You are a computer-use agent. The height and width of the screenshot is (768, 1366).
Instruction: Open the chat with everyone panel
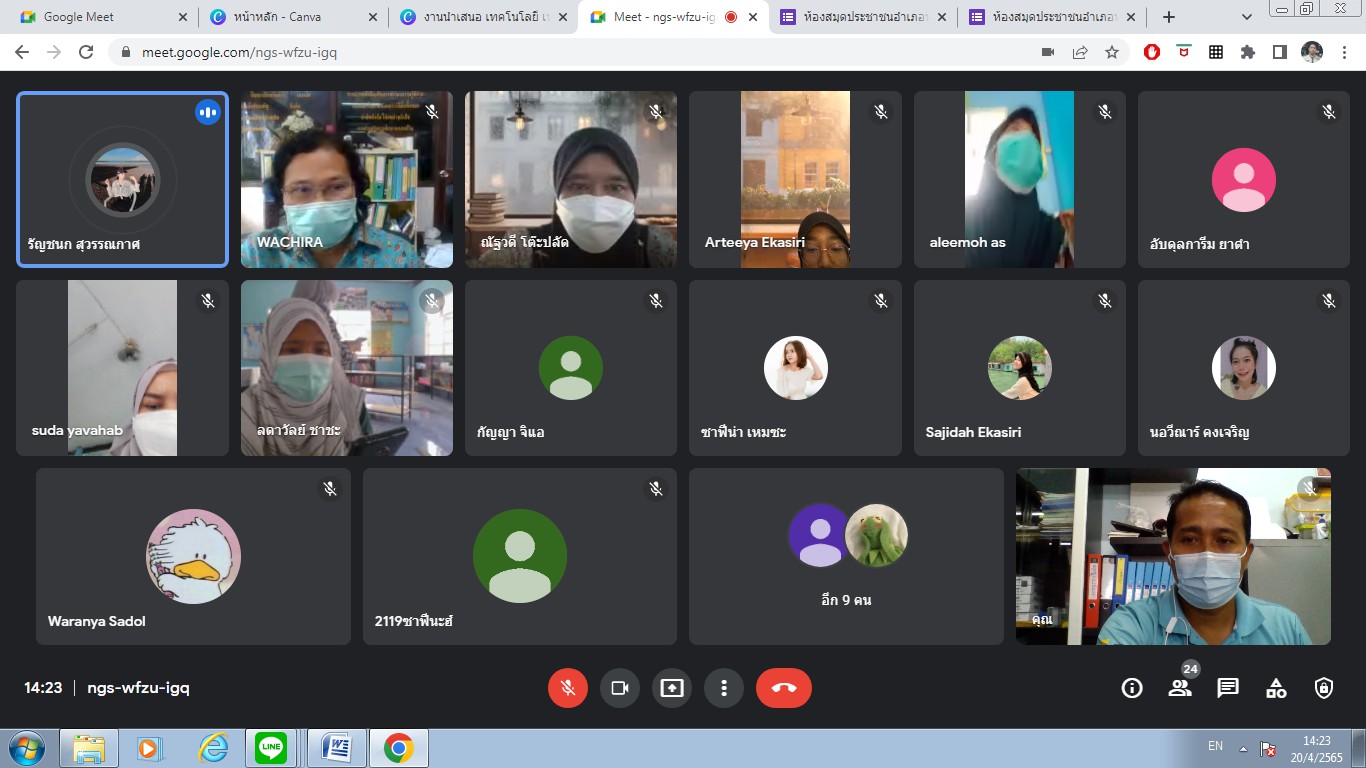pyautogui.click(x=1228, y=688)
